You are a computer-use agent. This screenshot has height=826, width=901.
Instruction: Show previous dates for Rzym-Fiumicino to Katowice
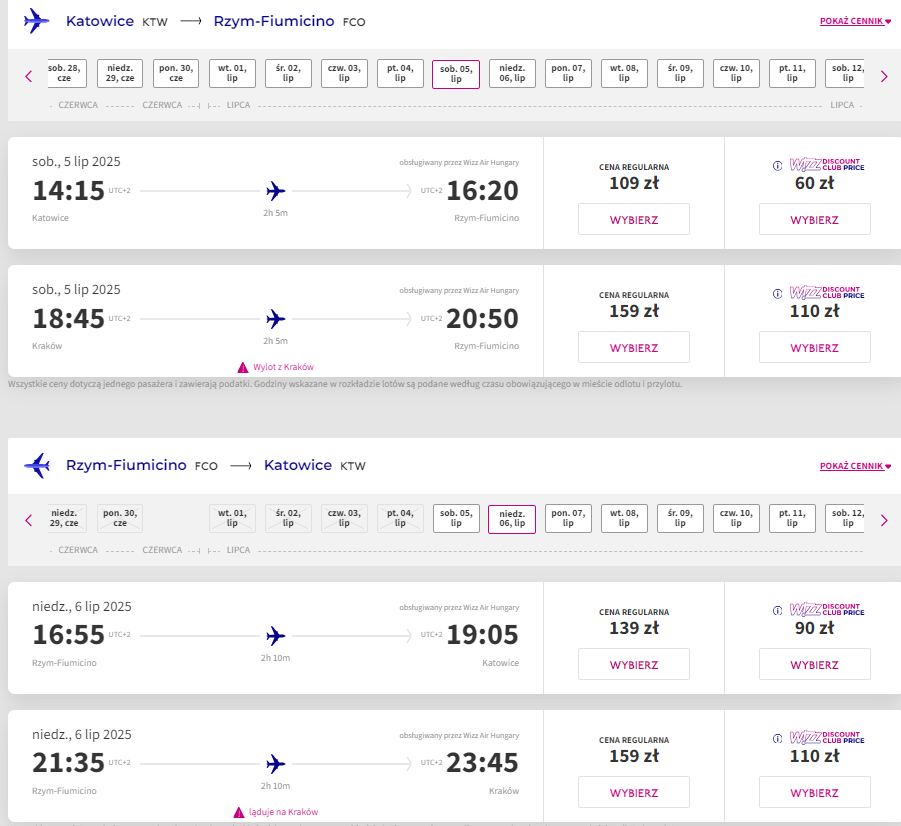(29, 520)
